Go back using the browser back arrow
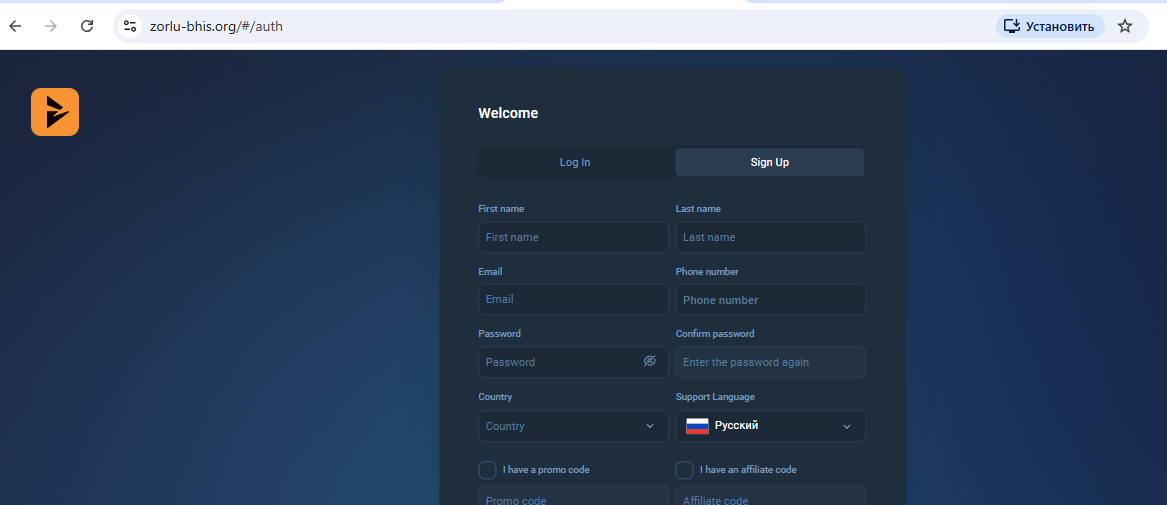 [x=15, y=26]
